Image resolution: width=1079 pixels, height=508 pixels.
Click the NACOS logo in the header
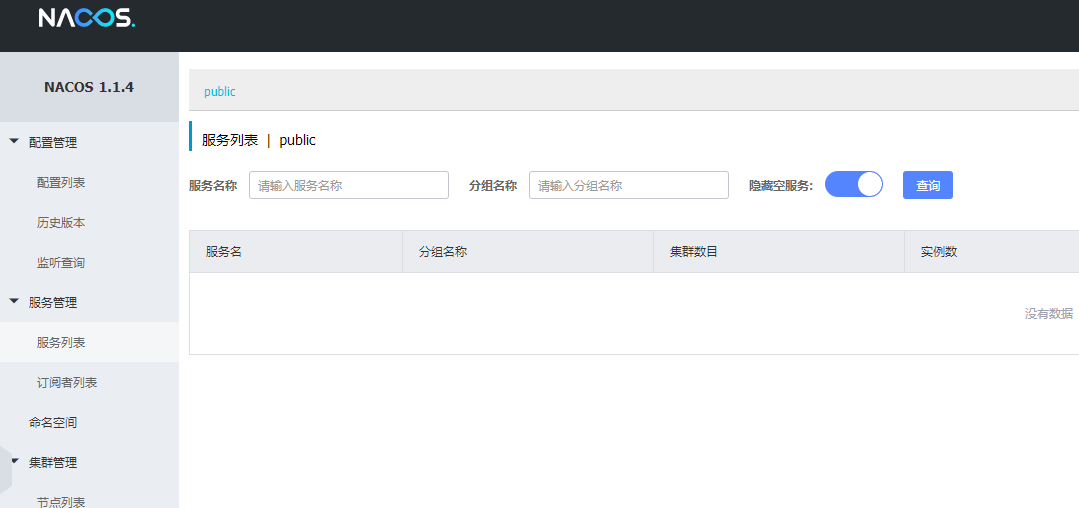point(86,18)
